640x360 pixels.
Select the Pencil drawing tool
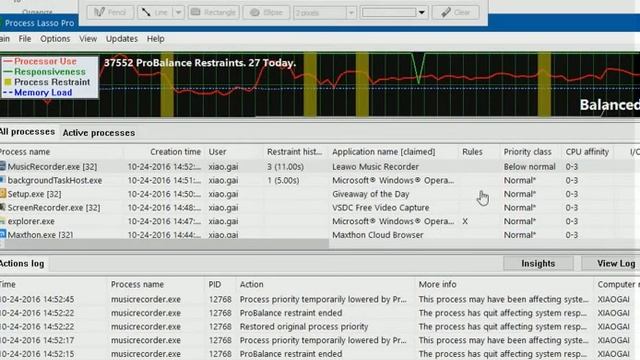[110, 12]
